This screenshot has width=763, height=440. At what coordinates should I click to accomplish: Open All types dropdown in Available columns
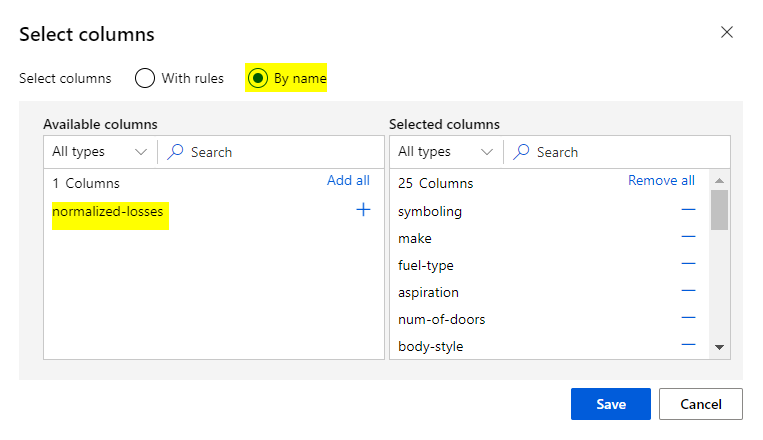click(x=99, y=152)
